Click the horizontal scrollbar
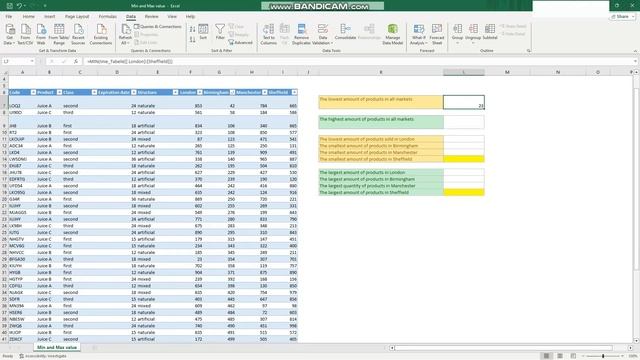Viewport: 640px width, 360px height. 504,348
